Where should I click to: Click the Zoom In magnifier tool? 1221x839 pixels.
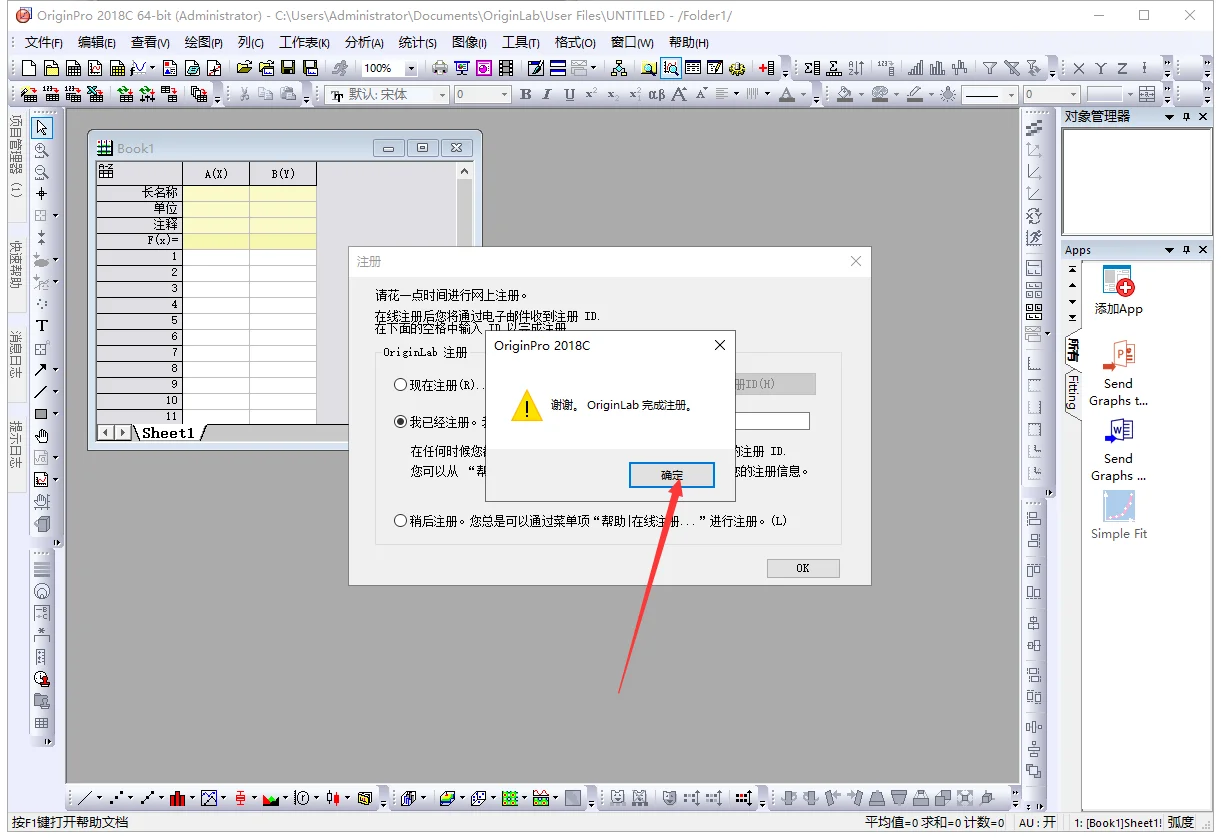pos(42,150)
